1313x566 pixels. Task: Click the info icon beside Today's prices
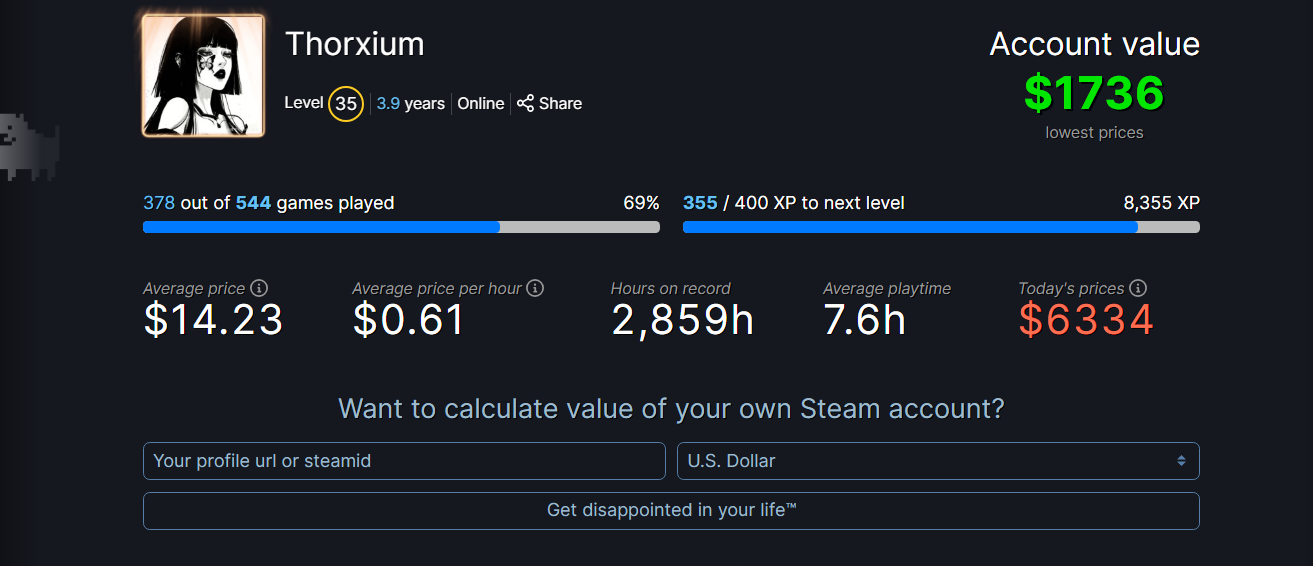(1138, 288)
